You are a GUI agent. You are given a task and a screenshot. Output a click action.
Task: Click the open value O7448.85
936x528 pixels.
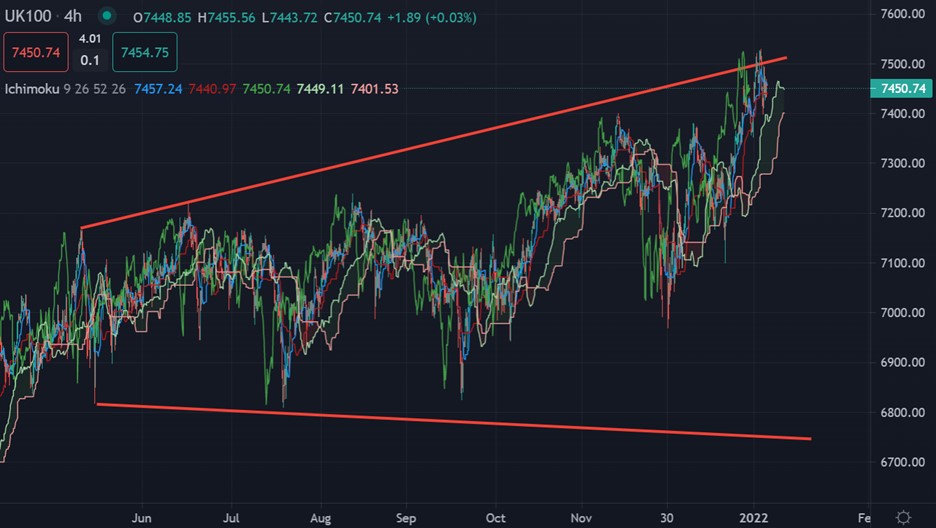point(162,18)
